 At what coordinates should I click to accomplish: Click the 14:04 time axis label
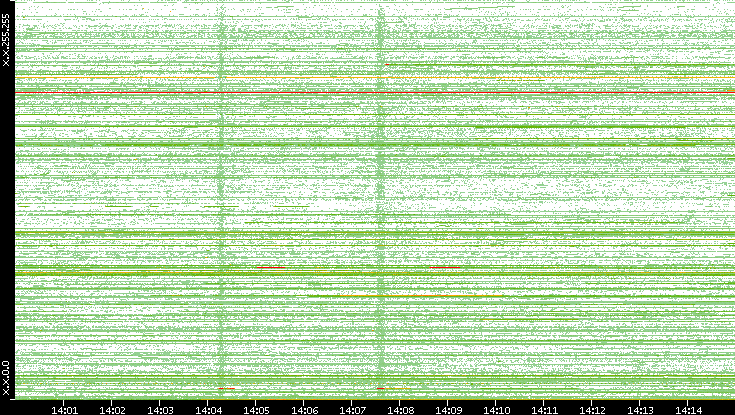tap(208, 410)
